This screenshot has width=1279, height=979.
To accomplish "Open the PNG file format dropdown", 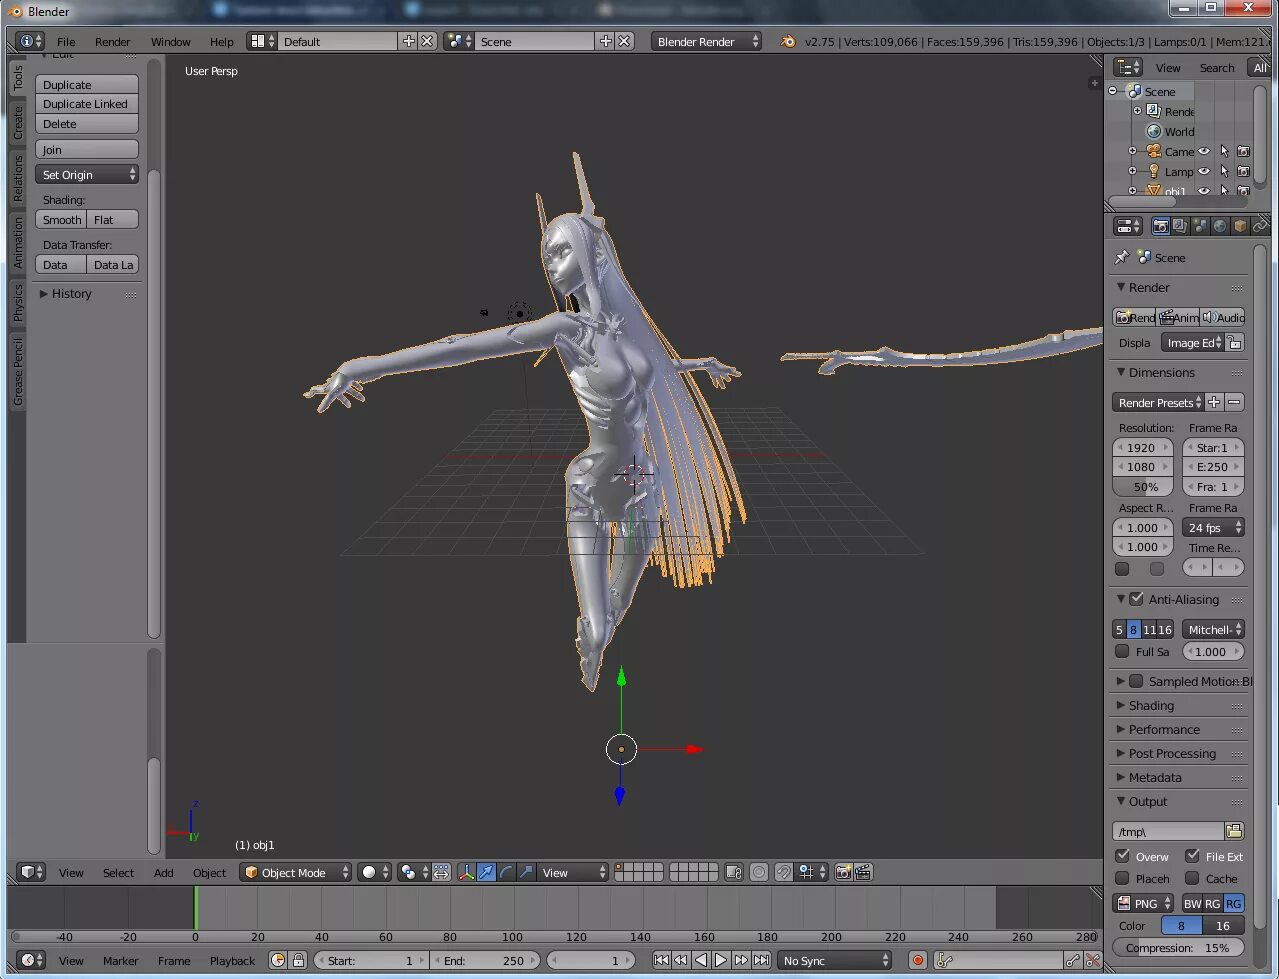I will click(1144, 903).
